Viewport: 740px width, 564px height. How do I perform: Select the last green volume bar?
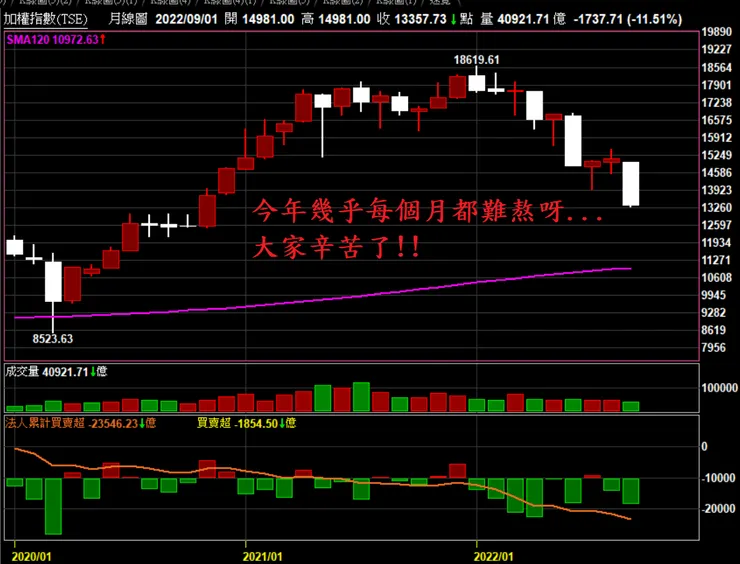(x=631, y=406)
